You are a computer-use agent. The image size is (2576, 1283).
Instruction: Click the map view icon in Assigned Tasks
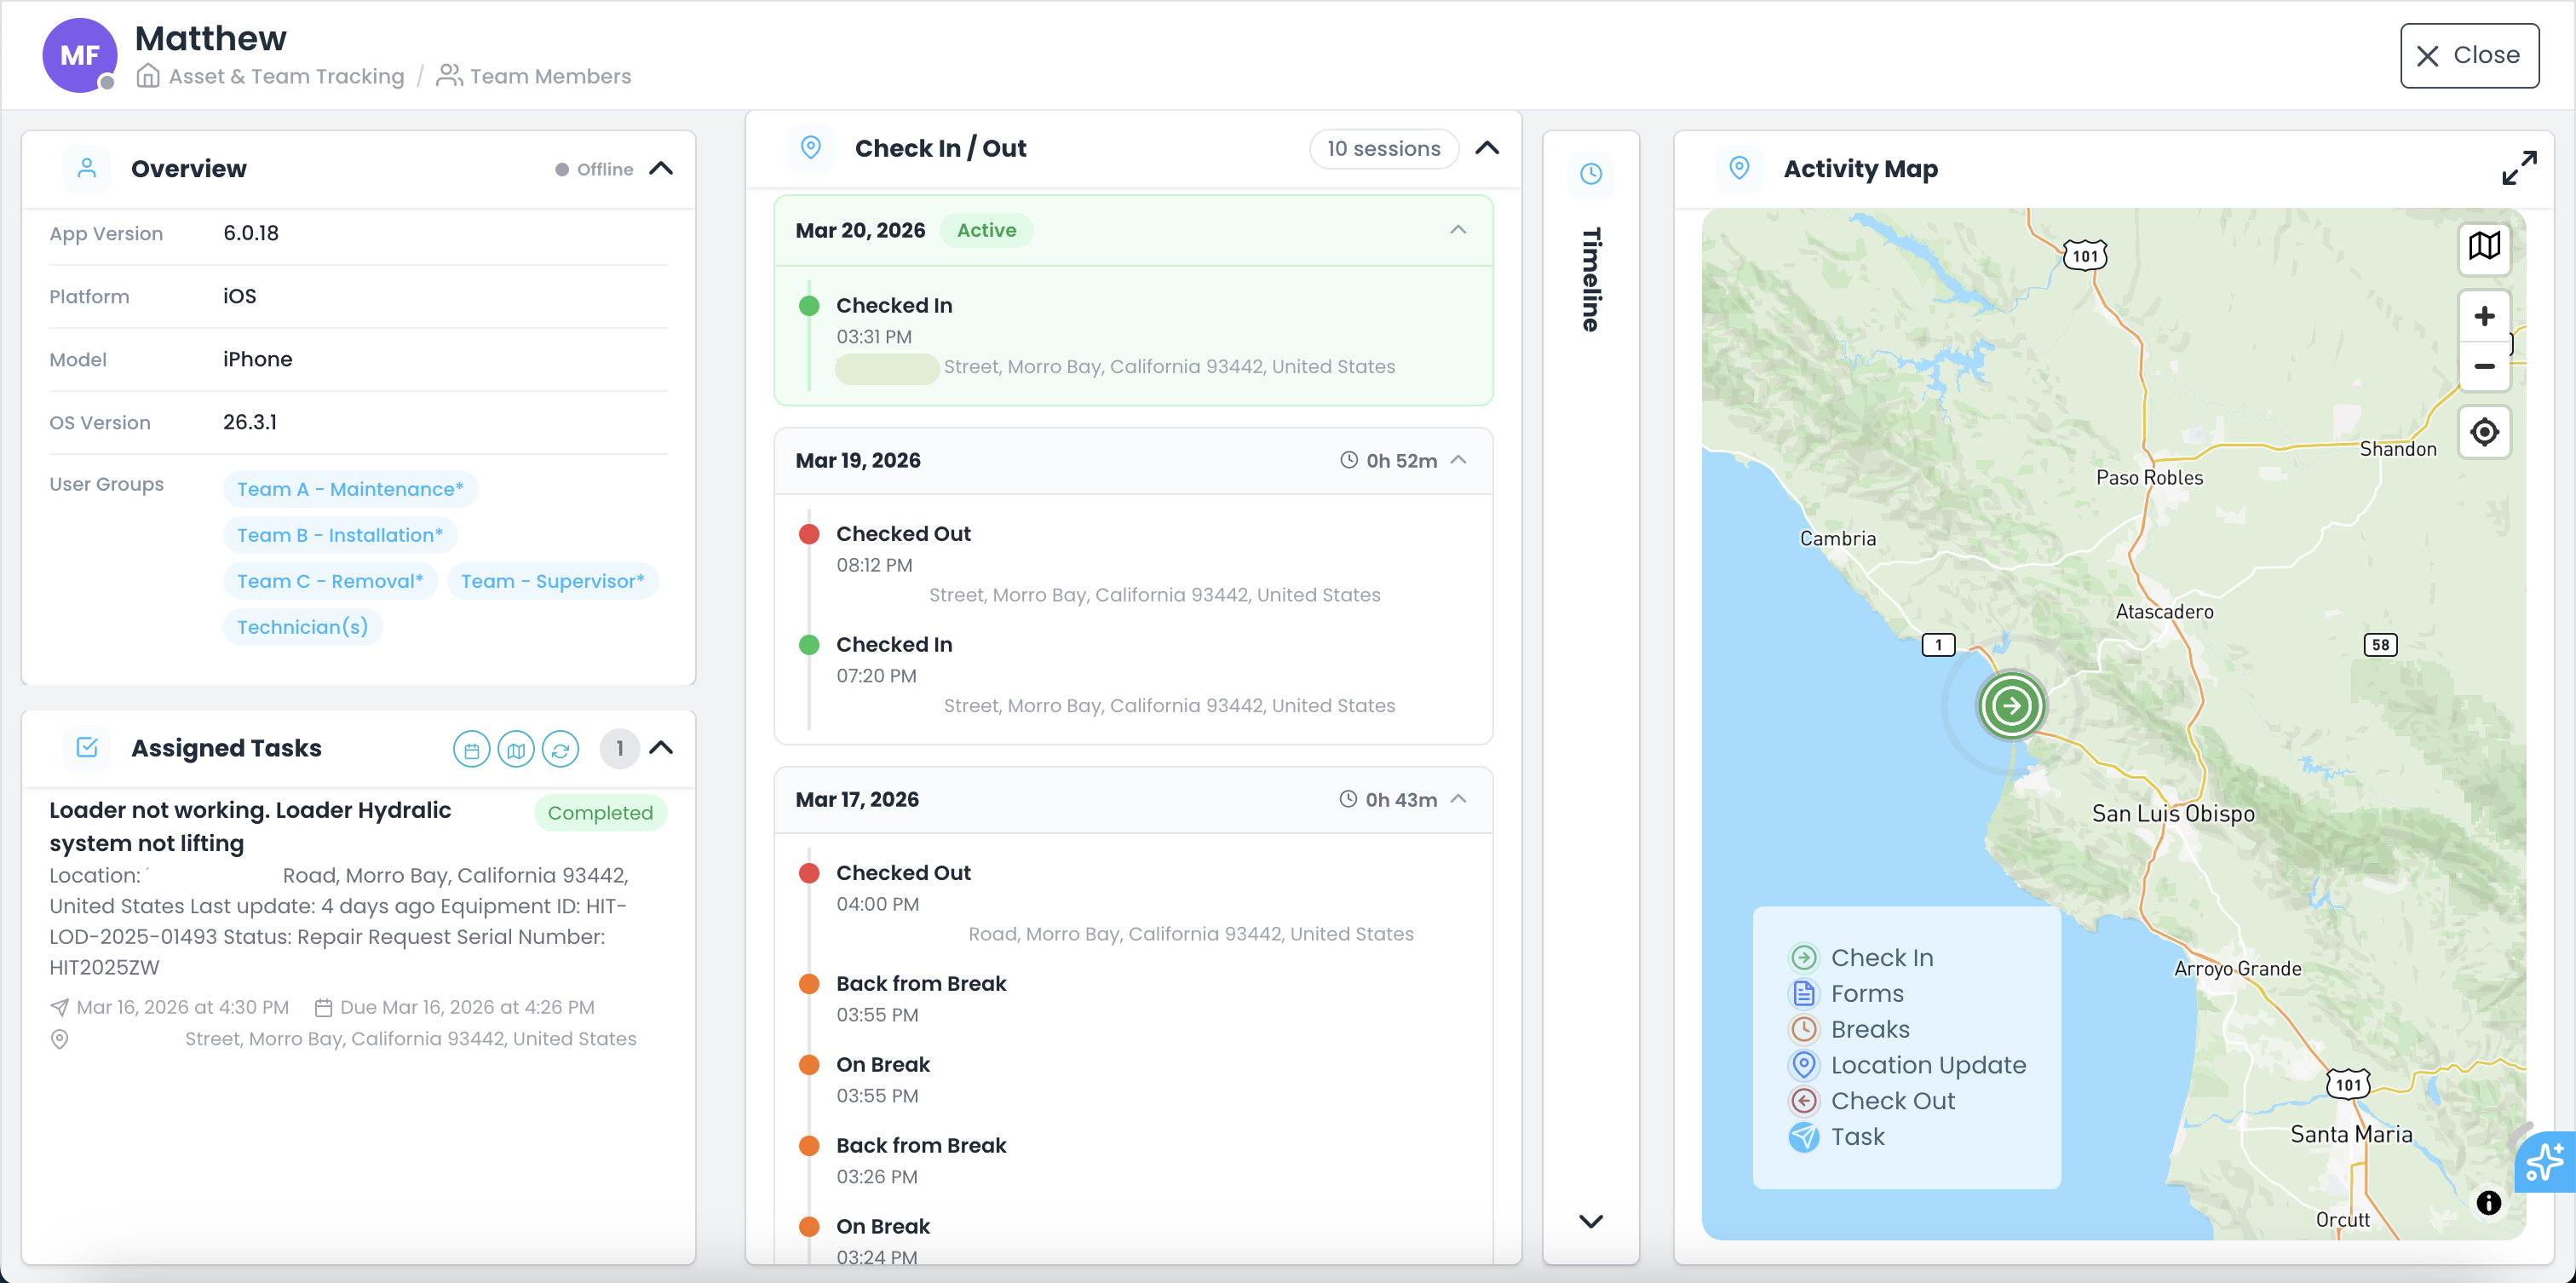click(x=516, y=749)
